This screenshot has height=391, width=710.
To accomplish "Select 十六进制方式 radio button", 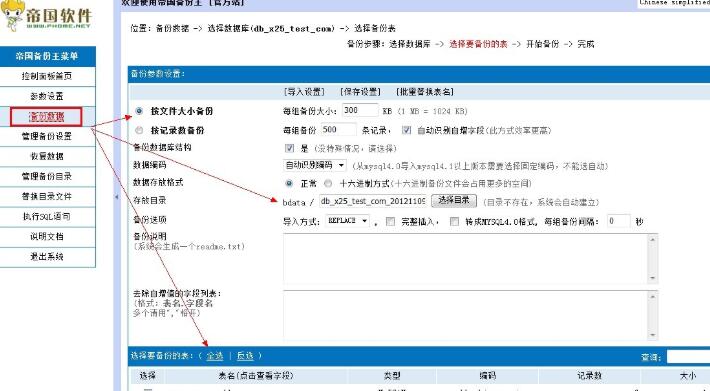I will tap(328, 183).
